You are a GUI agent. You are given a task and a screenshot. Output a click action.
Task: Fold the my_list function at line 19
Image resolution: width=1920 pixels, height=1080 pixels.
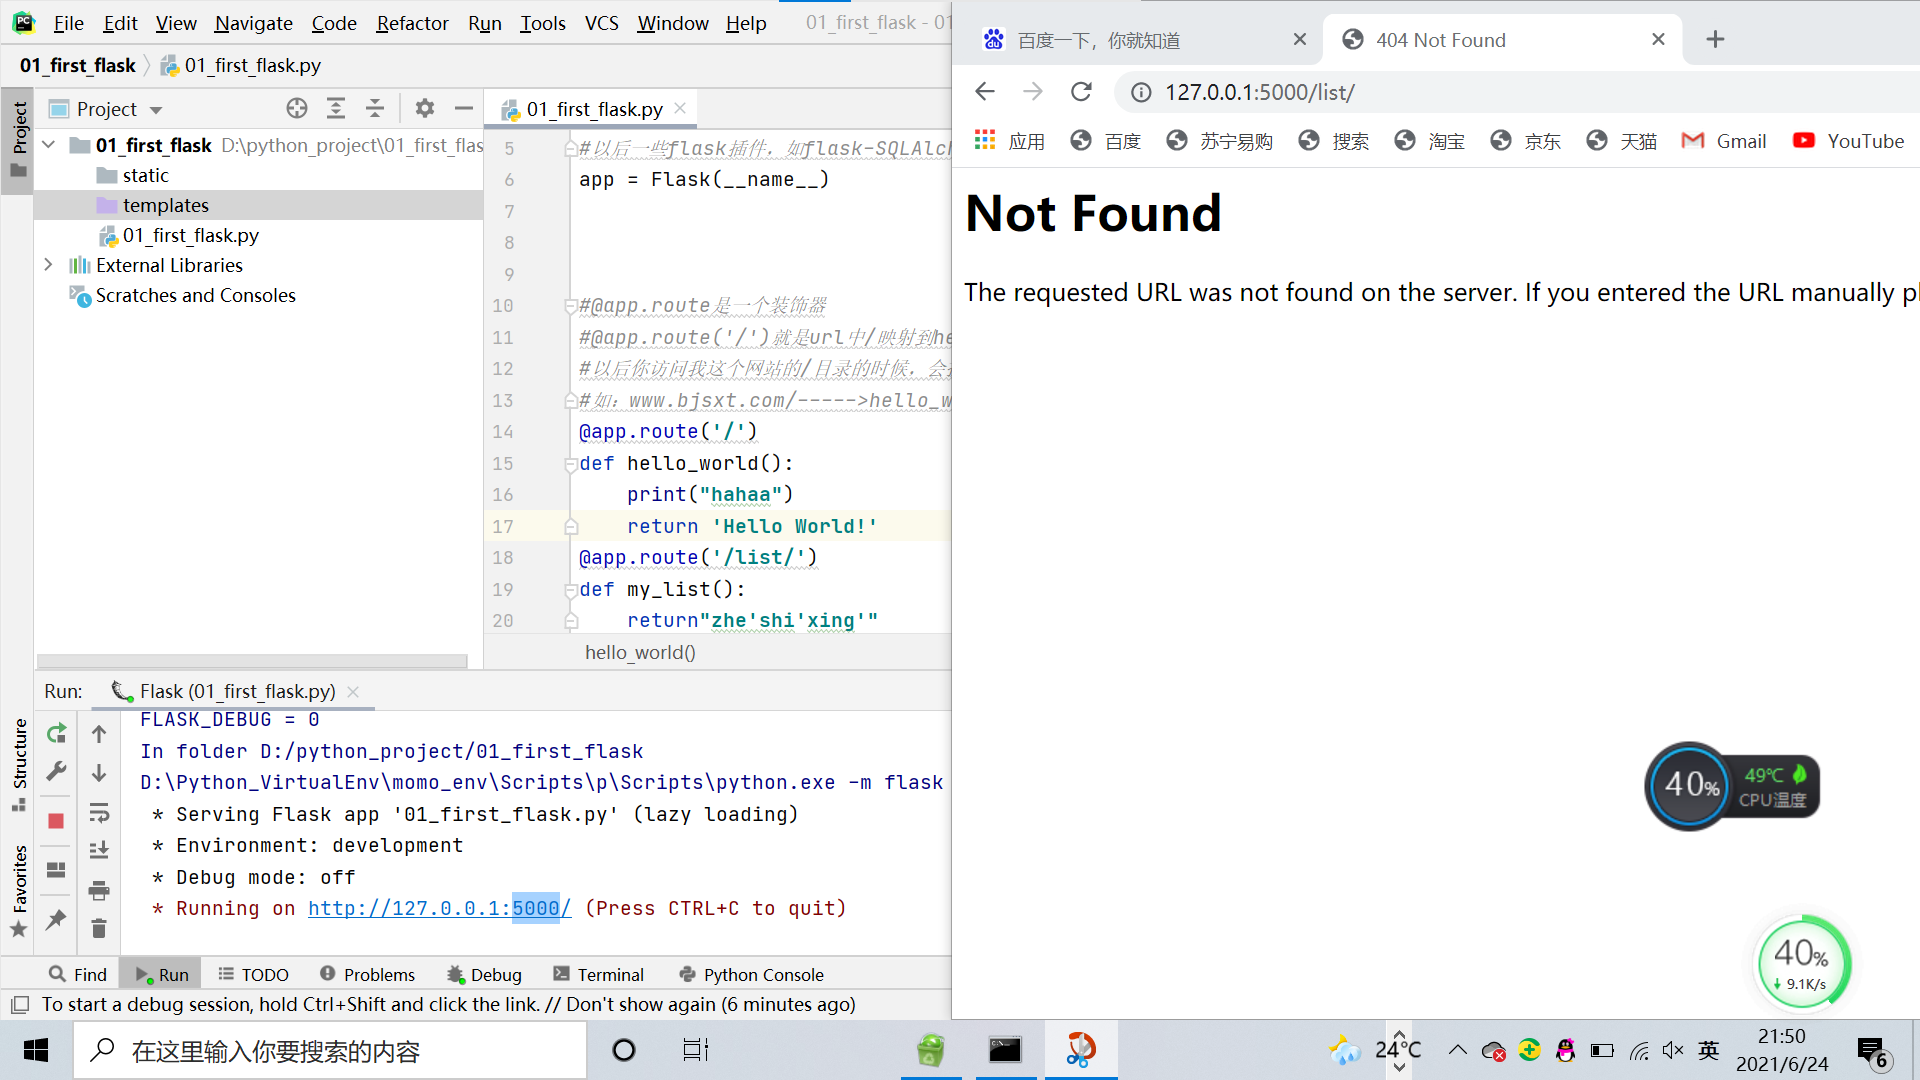tap(570, 590)
